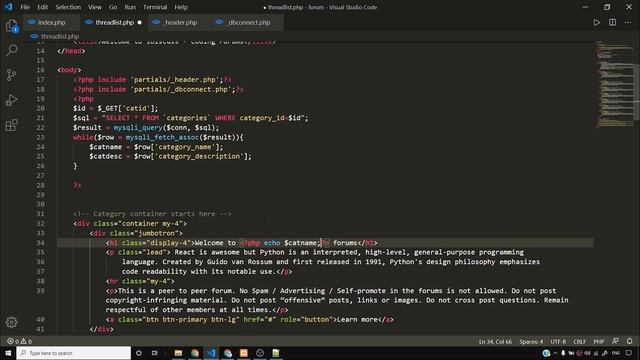Click the Visual Studio Code taskbar icon
Screen dimensions: 640x360
click(211, 353)
